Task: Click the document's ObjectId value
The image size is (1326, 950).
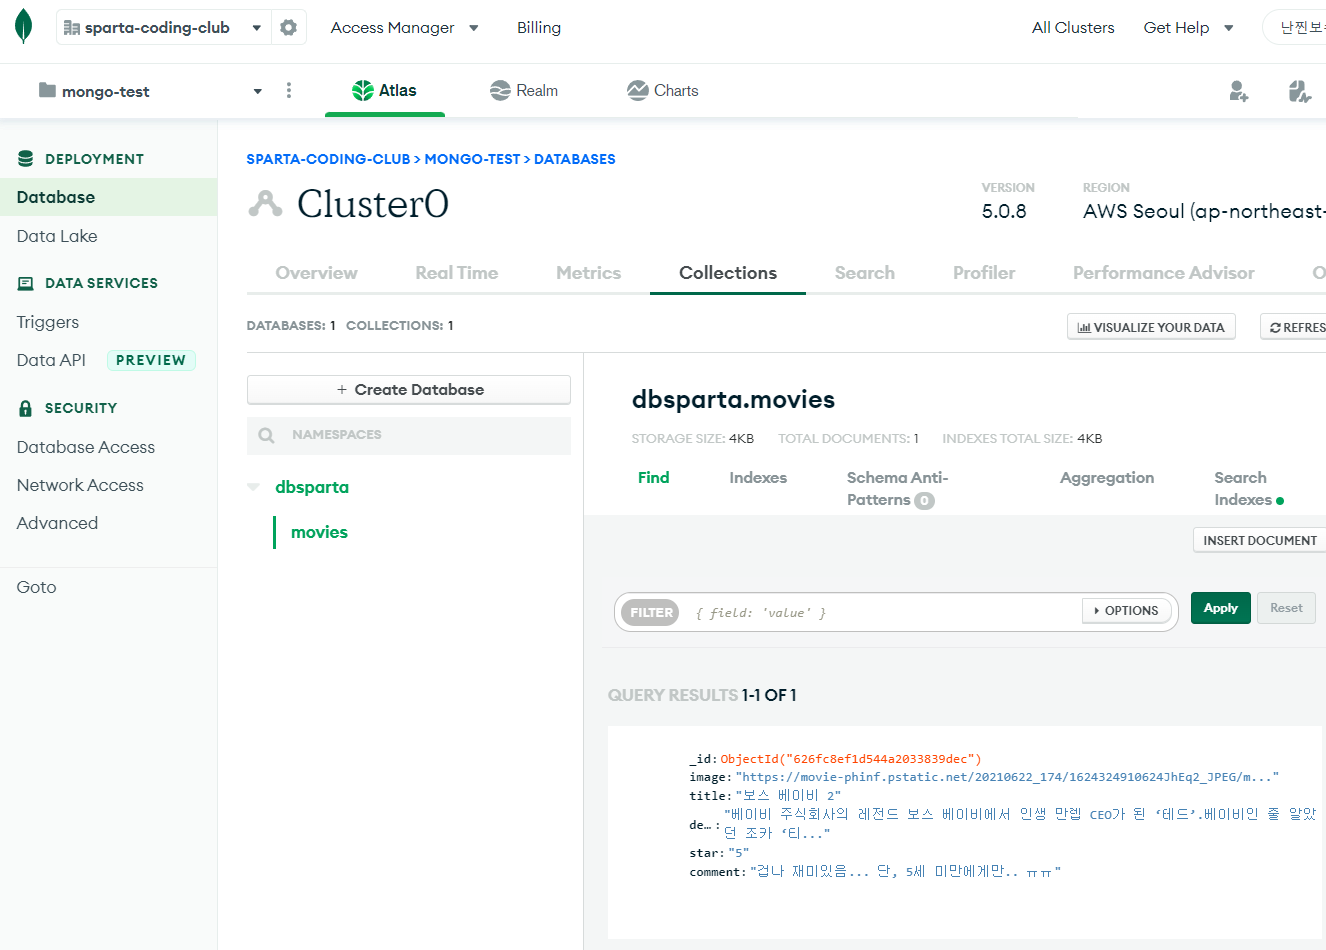Action: click(x=851, y=759)
